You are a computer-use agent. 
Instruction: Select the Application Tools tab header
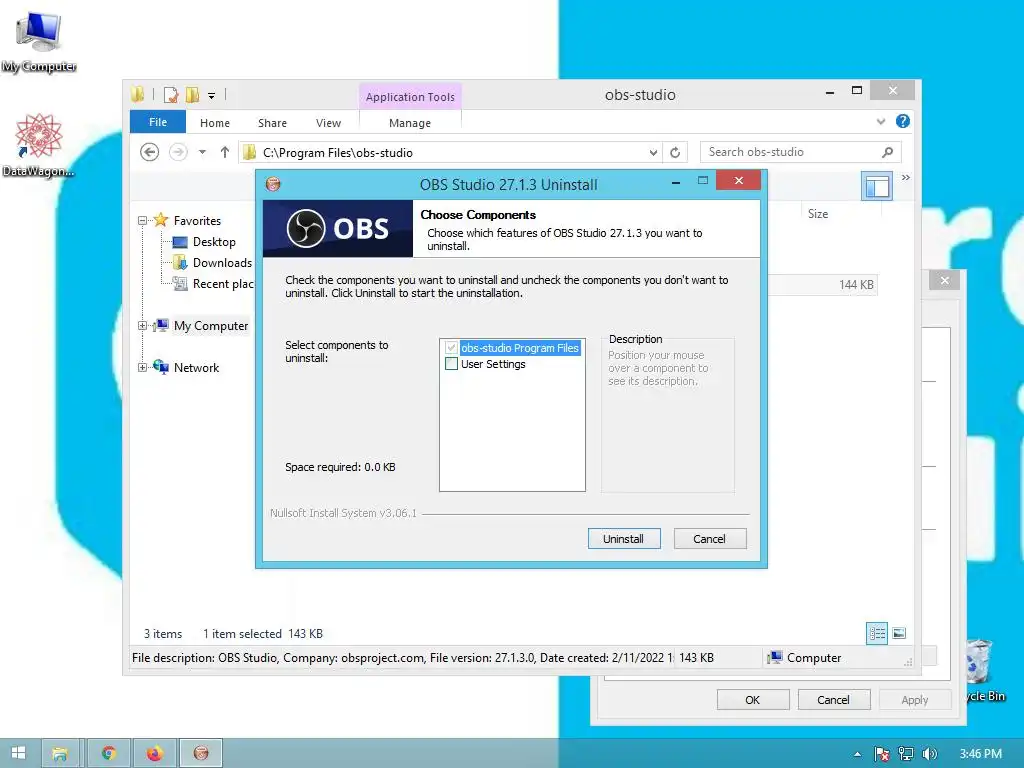pyautogui.click(x=410, y=97)
